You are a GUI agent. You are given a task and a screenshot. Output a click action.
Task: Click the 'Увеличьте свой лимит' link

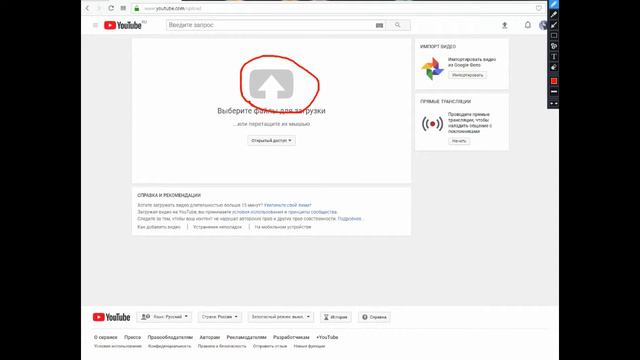point(287,205)
